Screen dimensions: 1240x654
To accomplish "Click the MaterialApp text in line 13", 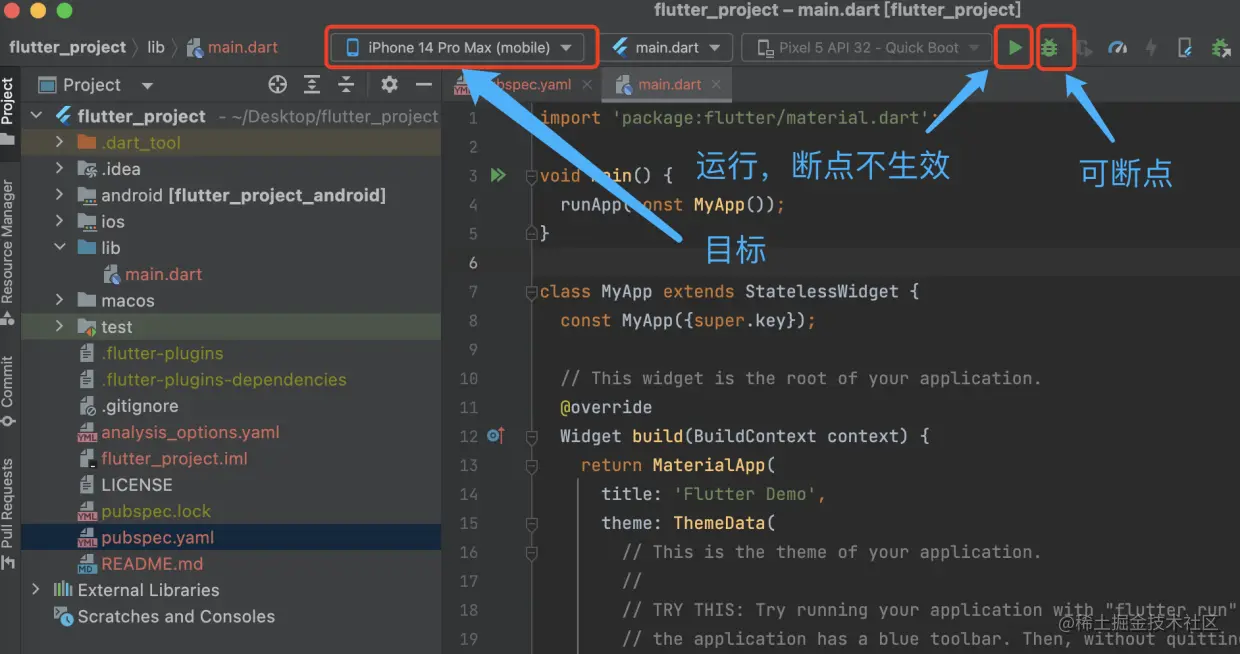I will [x=708, y=465].
